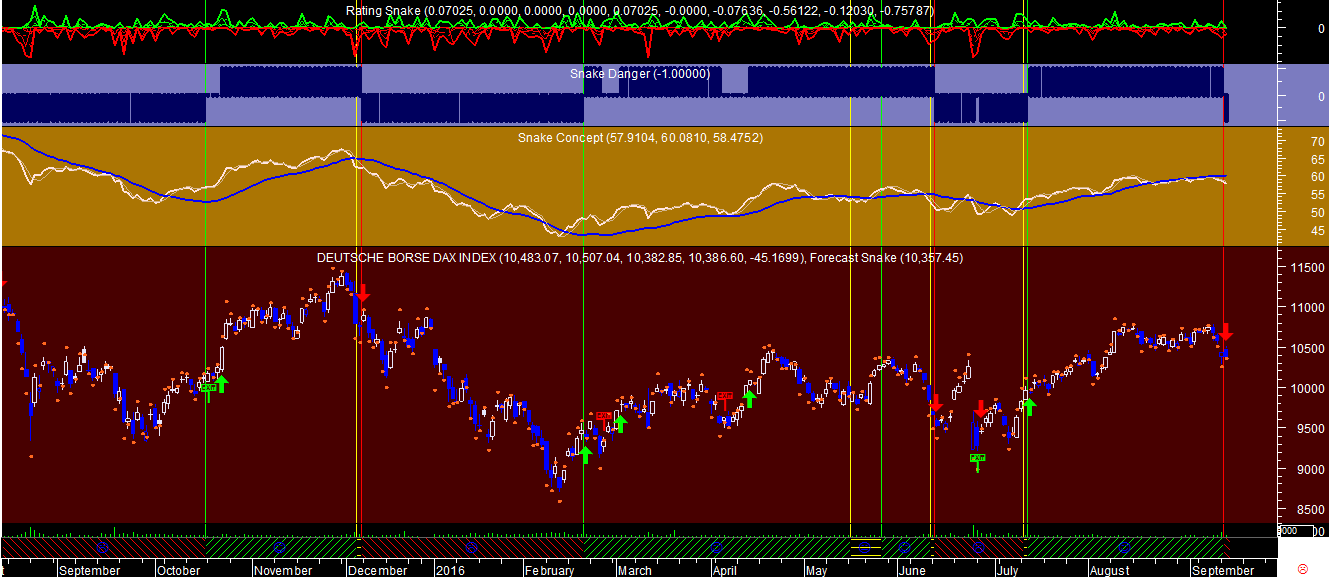Click November label on date axis

pos(283,570)
